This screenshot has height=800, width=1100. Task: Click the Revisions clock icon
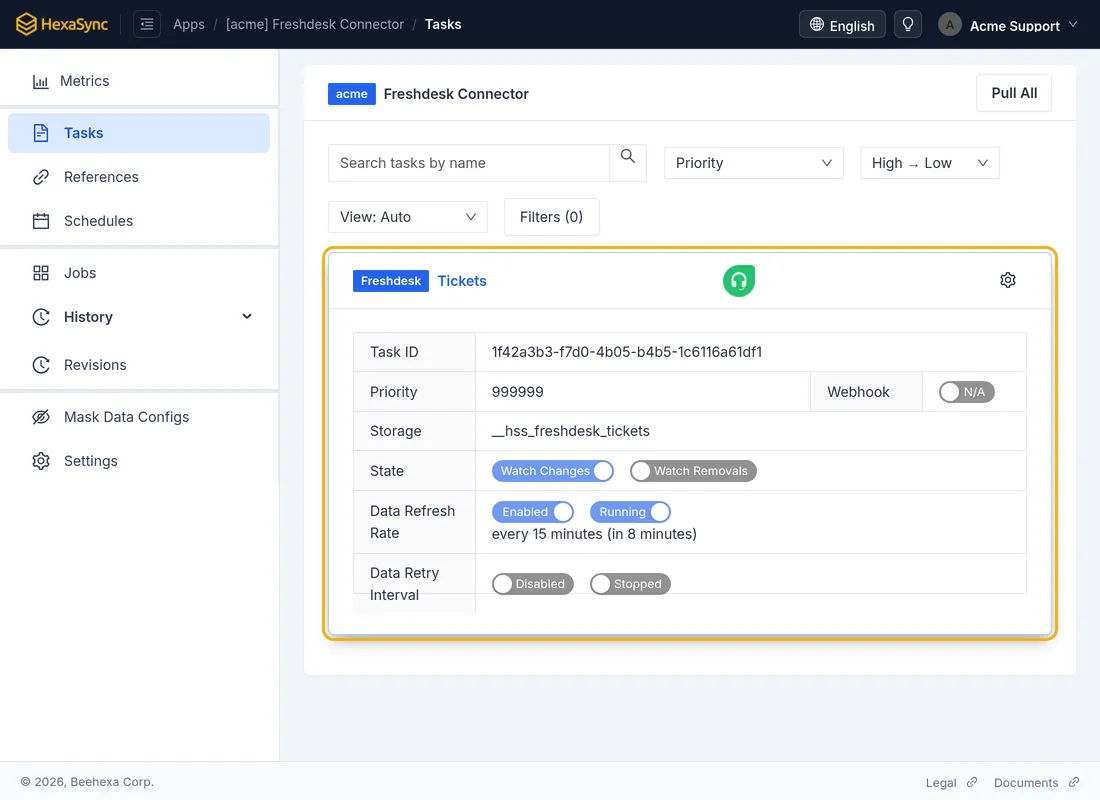[x=41, y=365]
